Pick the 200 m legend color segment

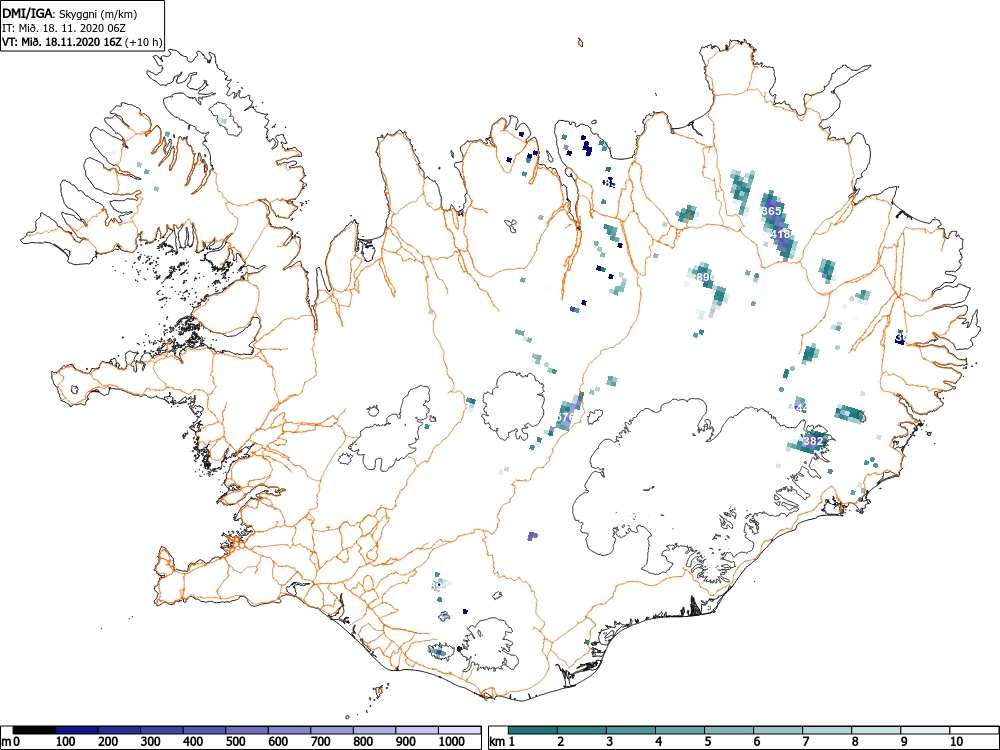(x=119, y=730)
